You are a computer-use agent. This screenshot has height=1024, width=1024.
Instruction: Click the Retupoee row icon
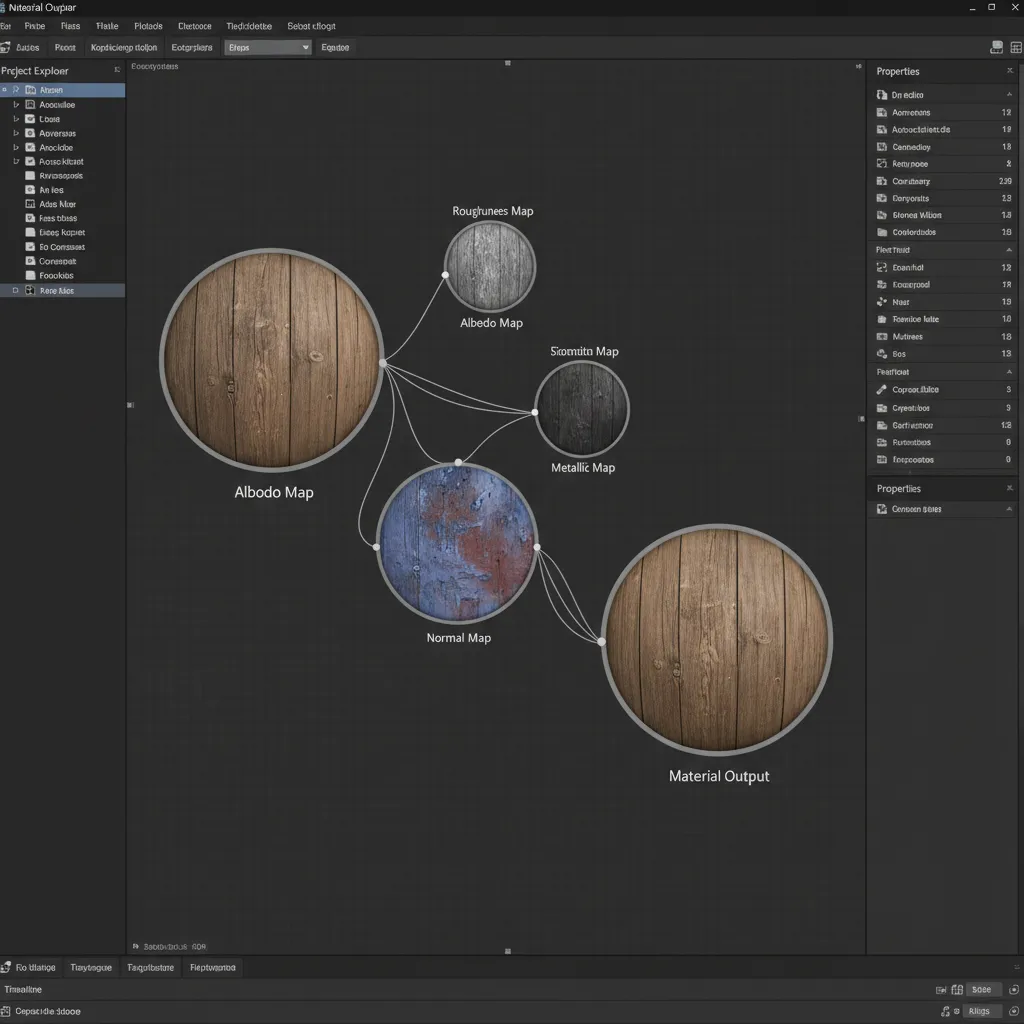click(882, 164)
